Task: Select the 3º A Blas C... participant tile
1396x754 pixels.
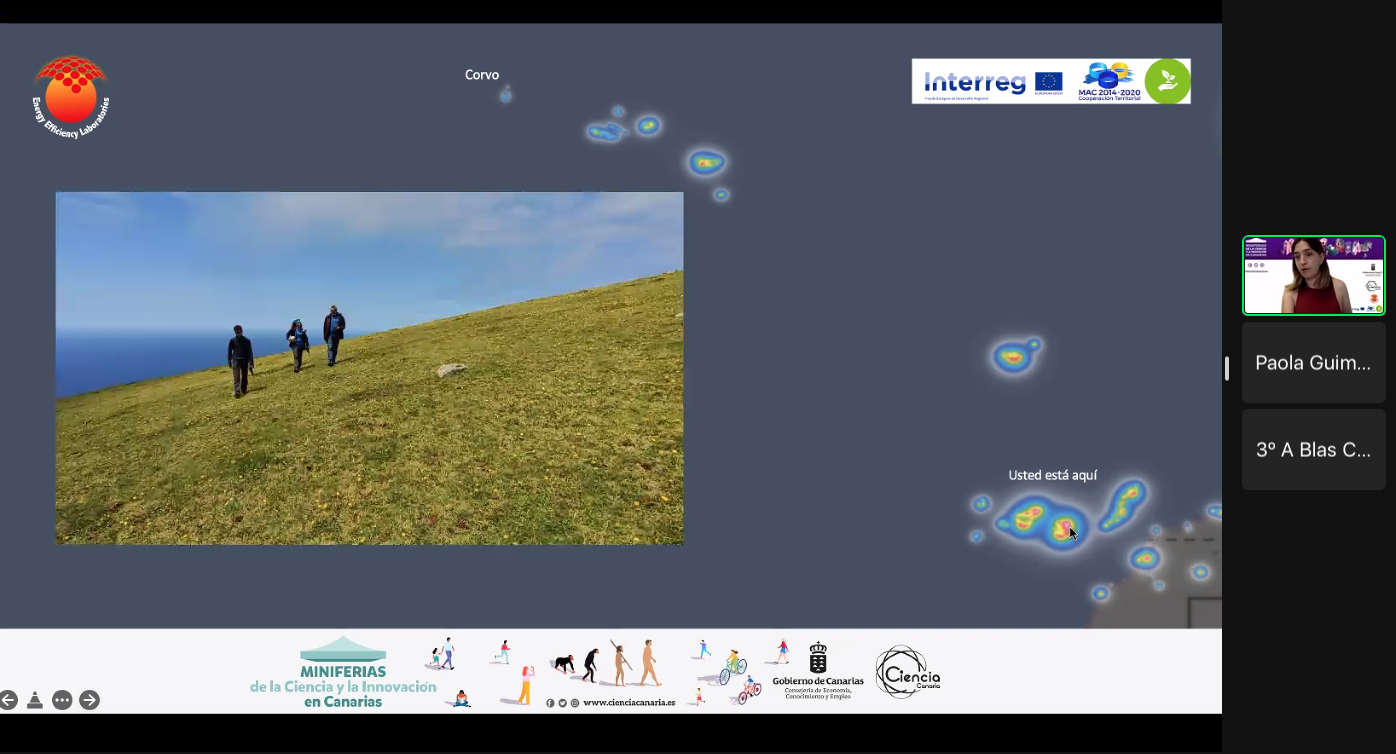Action: pos(1313,449)
